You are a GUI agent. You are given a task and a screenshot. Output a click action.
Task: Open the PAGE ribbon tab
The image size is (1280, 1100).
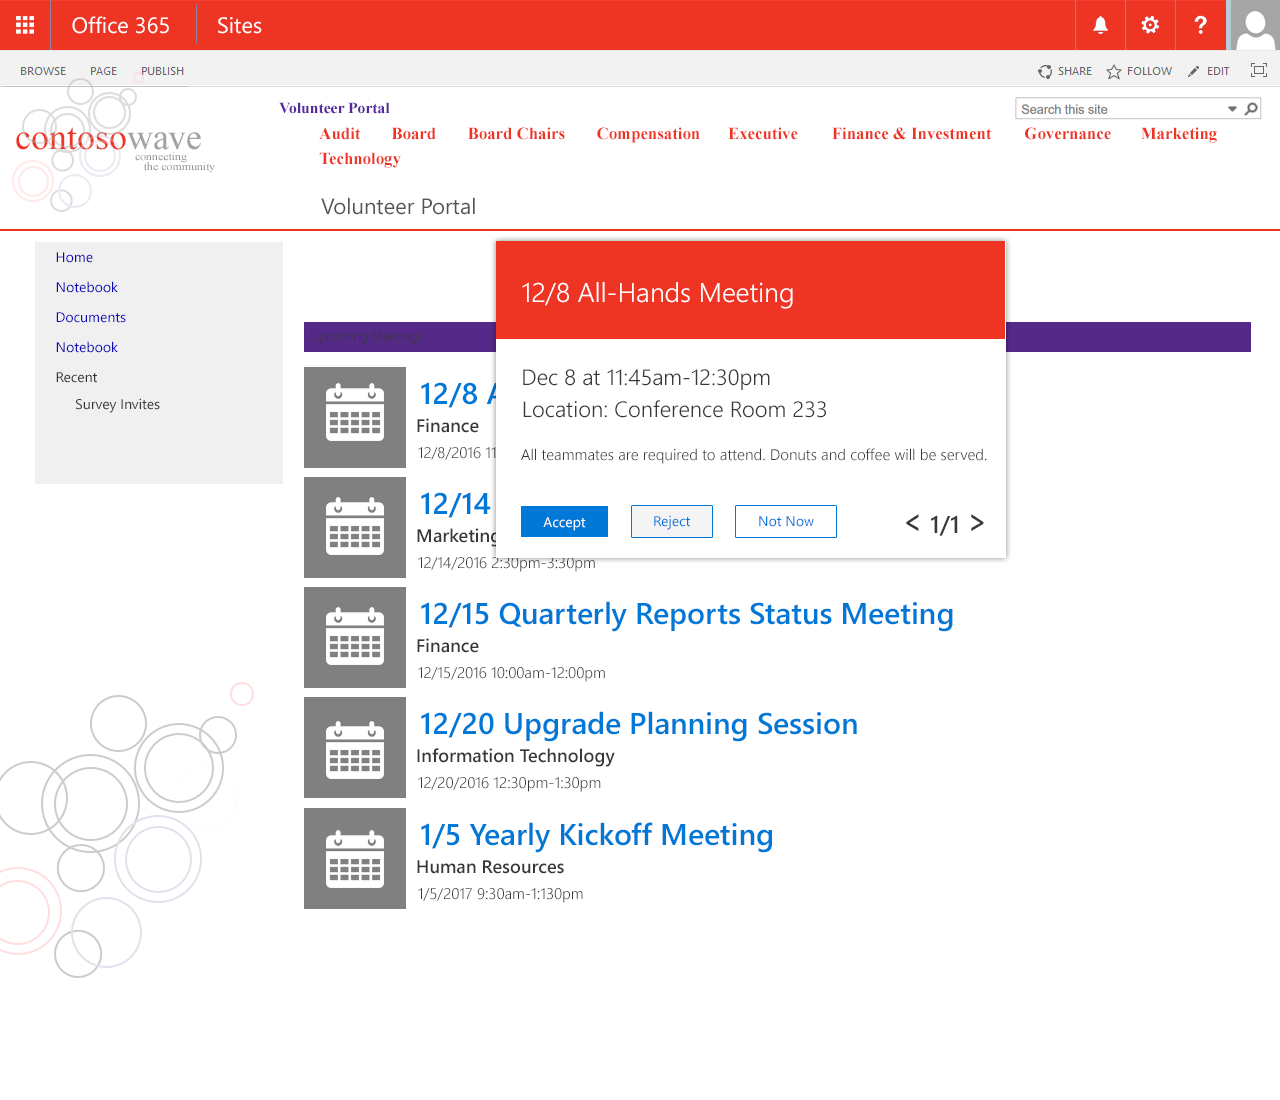(103, 71)
